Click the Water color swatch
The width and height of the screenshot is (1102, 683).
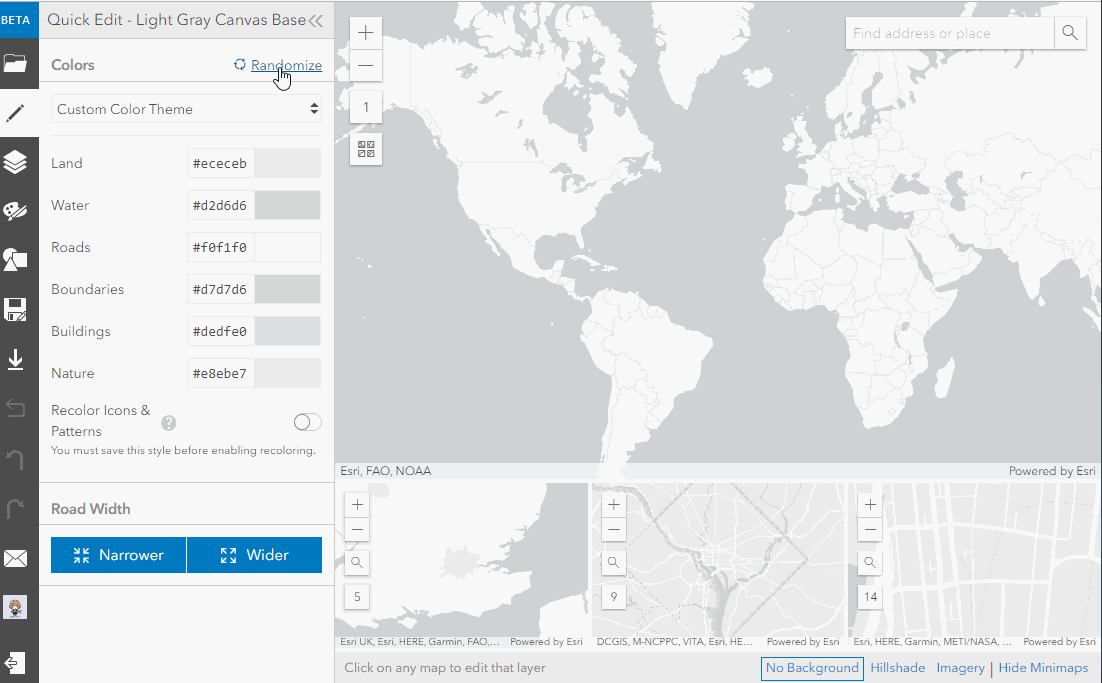tap(287, 205)
